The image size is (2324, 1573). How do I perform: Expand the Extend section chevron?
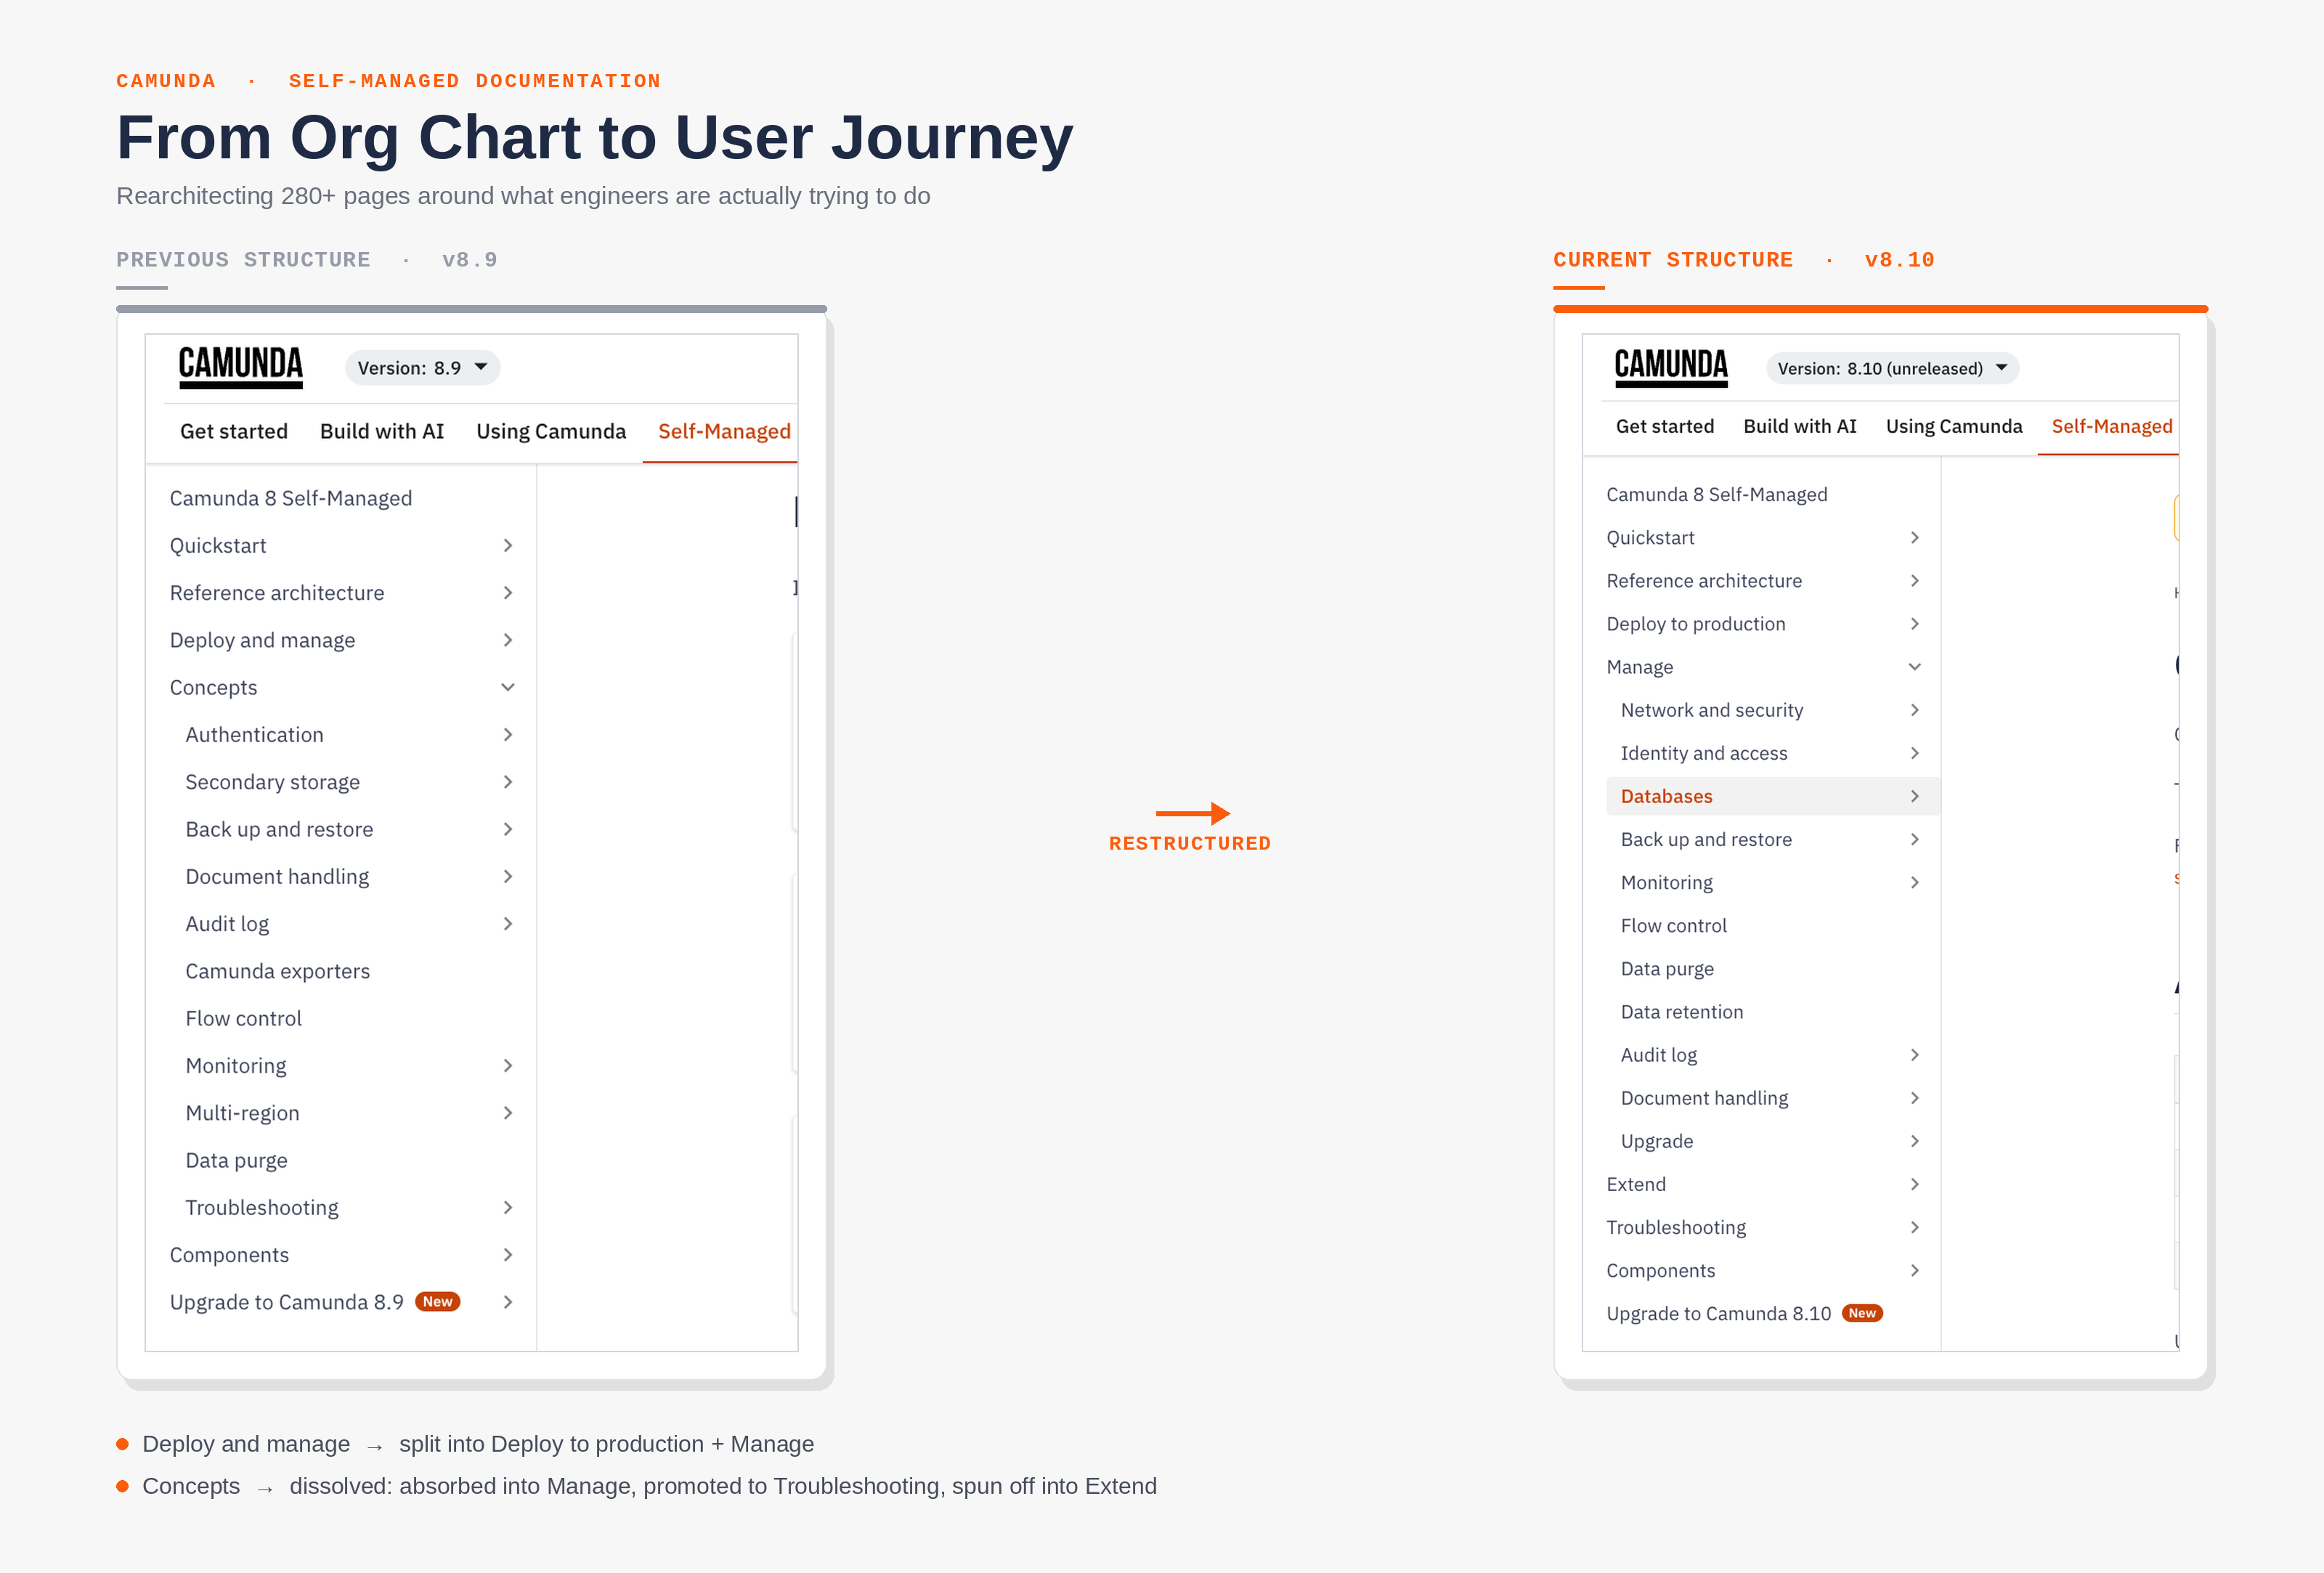pyautogui.click(x=1914, y=1184)
